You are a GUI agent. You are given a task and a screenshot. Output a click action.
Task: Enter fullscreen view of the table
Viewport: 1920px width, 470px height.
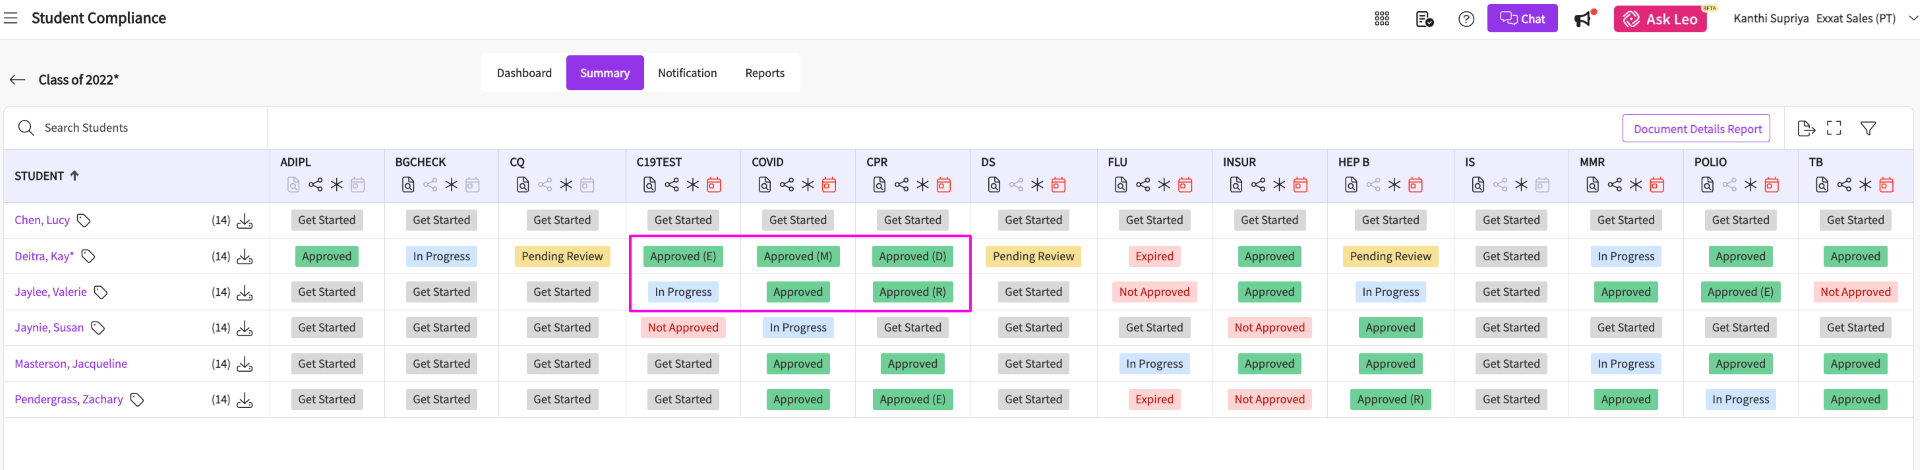(1834, 128)
